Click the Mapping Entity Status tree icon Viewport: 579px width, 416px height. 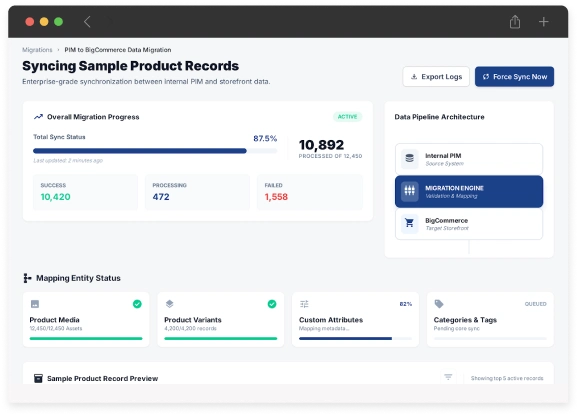click(x=27, y=278)
